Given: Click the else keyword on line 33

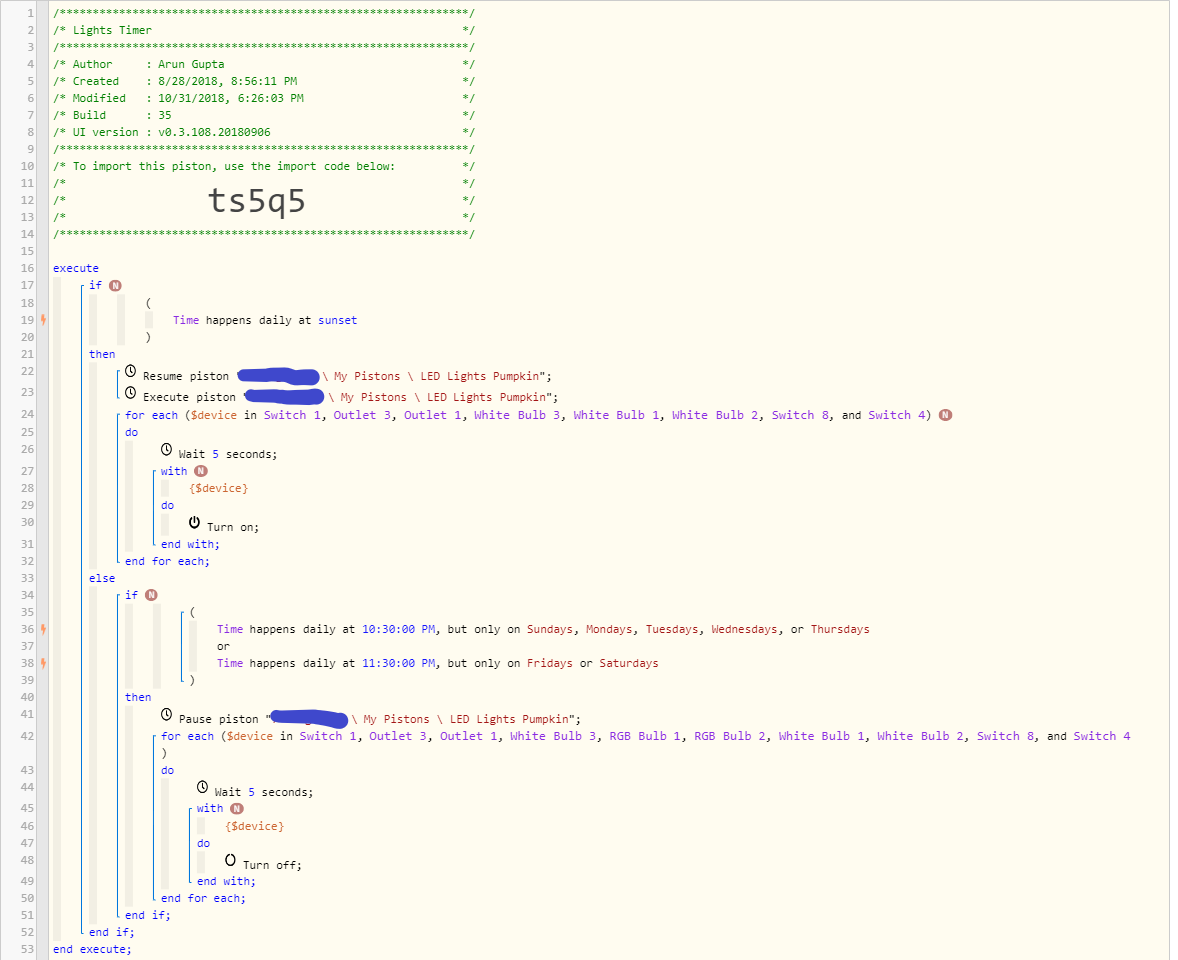Looking at the screenshot, I should [x=102, y=578].
